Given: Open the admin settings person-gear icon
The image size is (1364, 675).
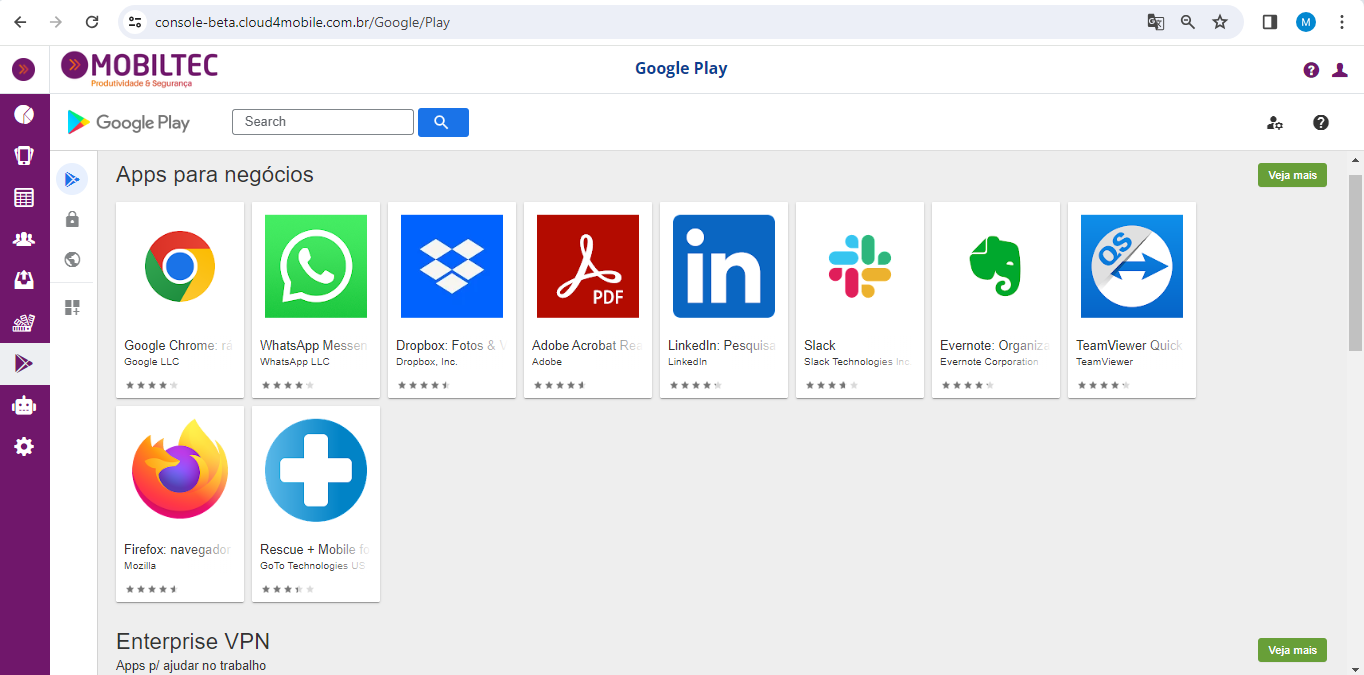Looking at the screenshot, I should pyautogui.click(x=1274, y=122).
